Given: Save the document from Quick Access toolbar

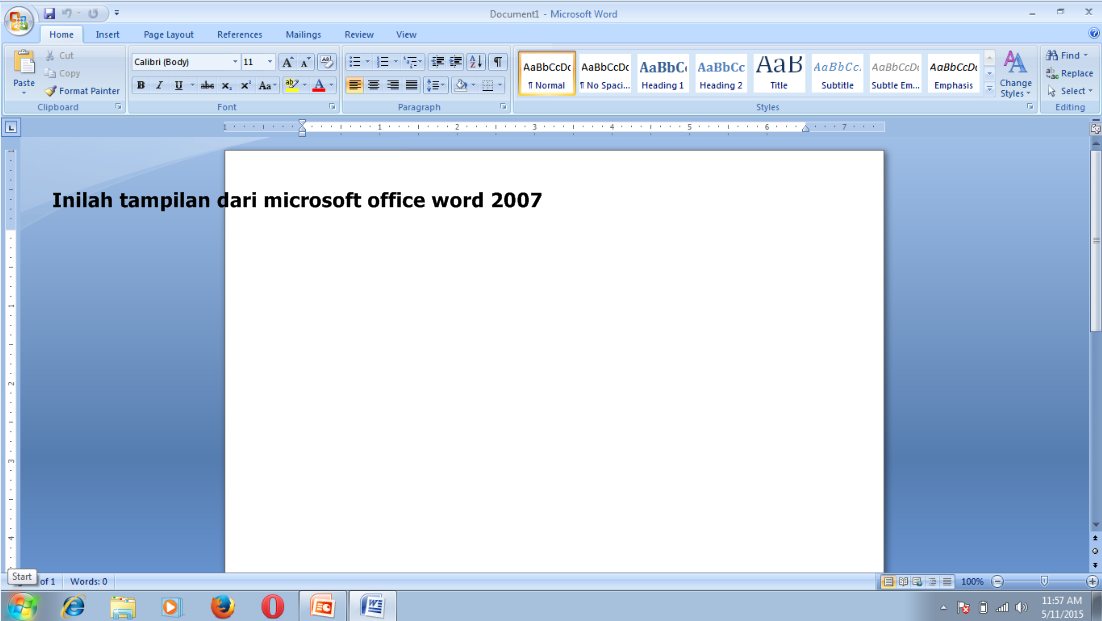Looking at the screenshot, I should pos(49,13).
